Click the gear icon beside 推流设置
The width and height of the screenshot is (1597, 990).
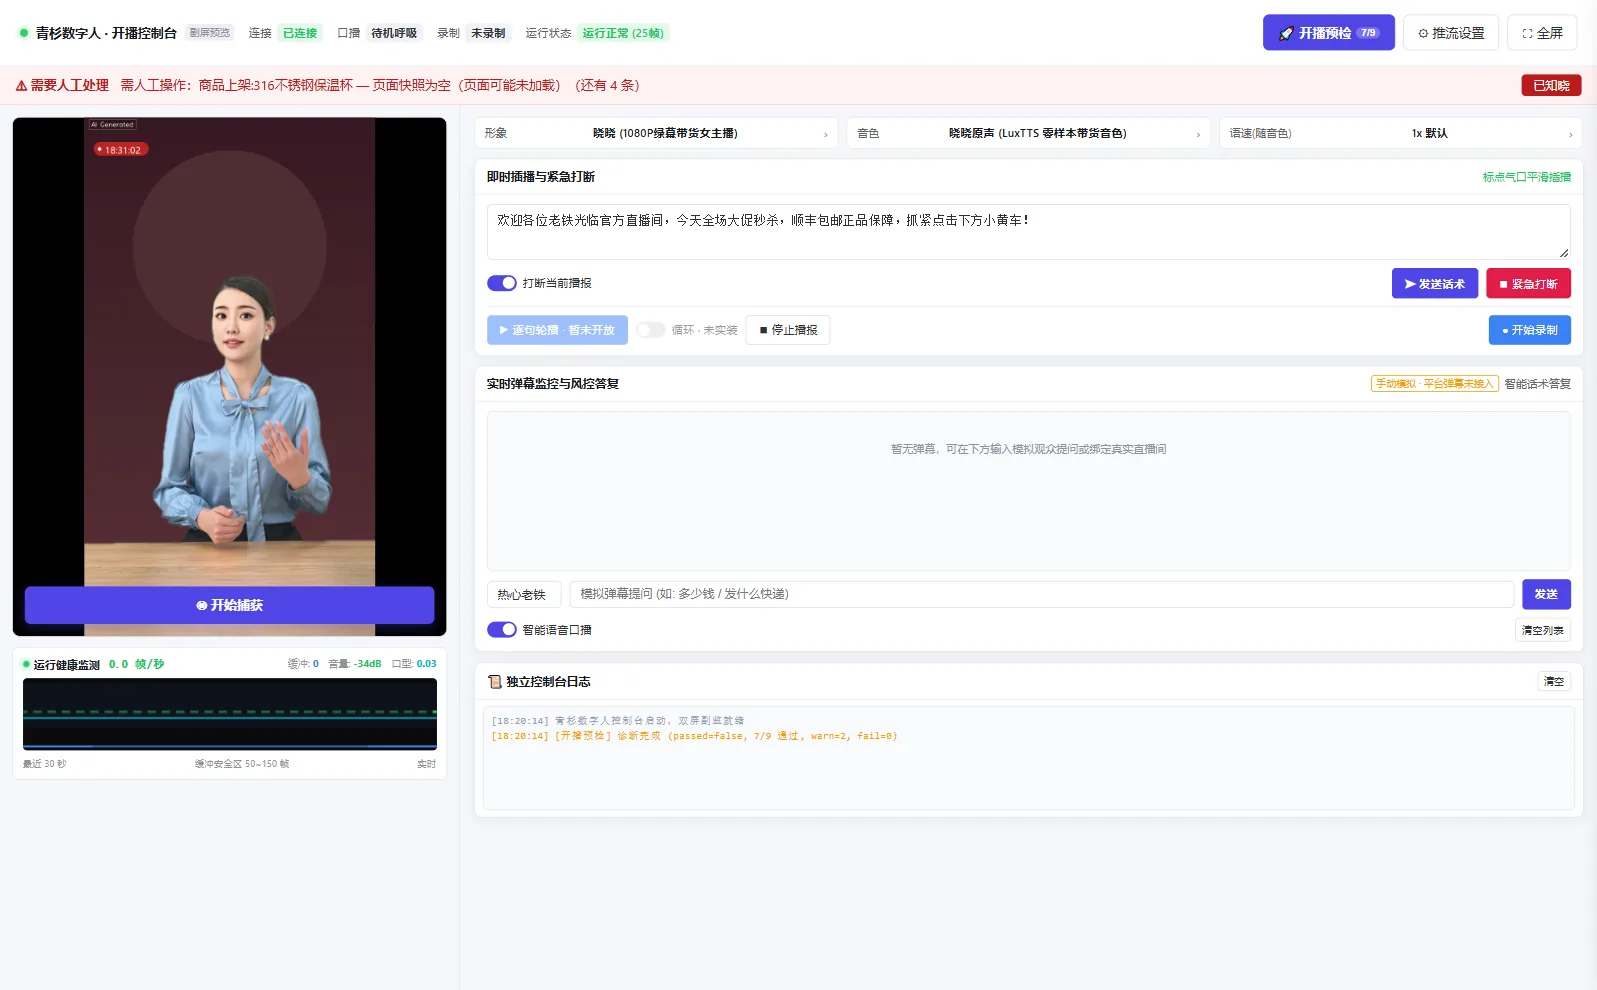coord(1423,33)
